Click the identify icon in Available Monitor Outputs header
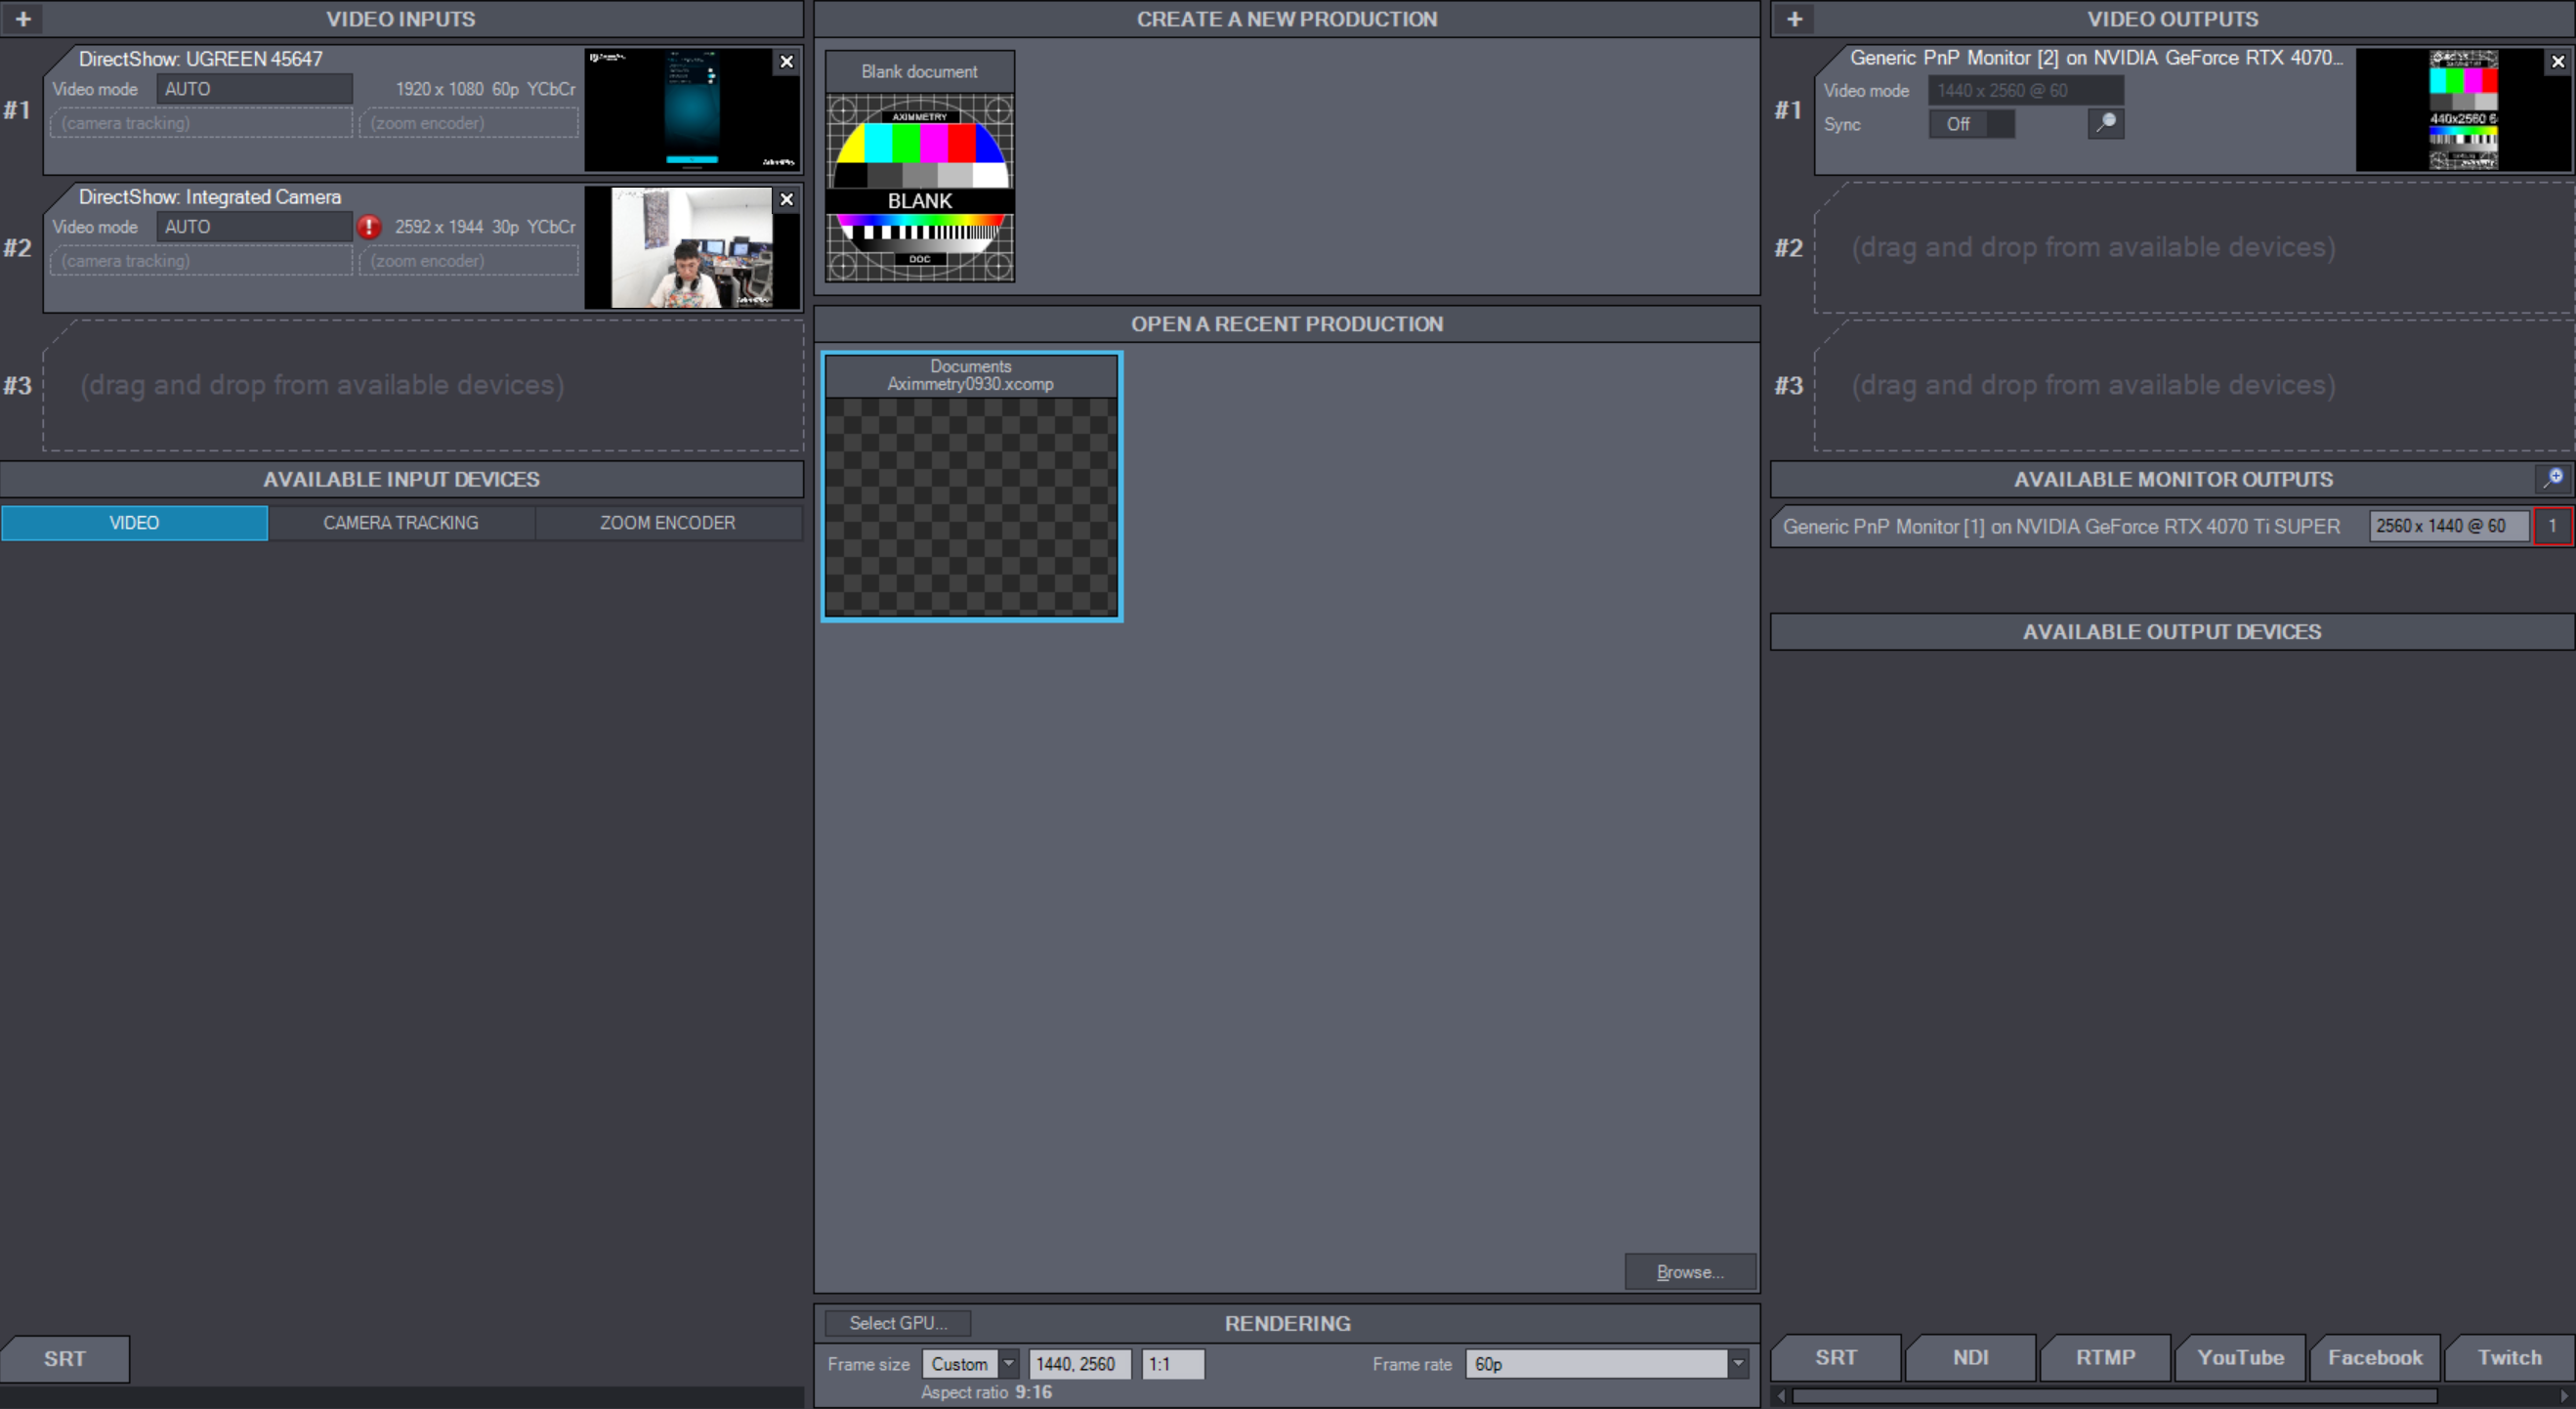The image size is (2576, 1409). coord(2554,478)
